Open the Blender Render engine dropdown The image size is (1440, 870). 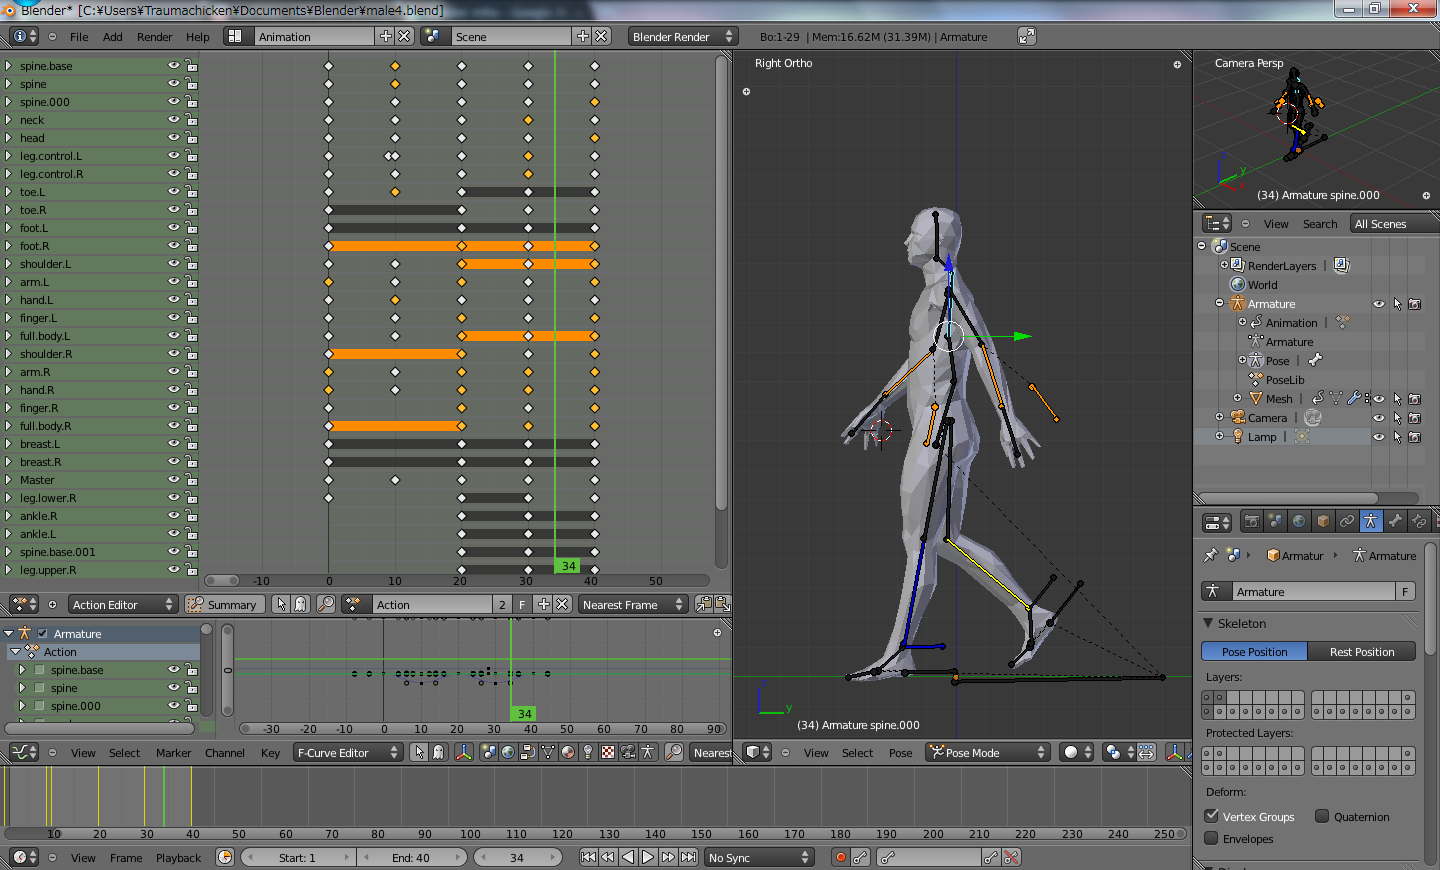pyautogui.click(x=683, y=36)
